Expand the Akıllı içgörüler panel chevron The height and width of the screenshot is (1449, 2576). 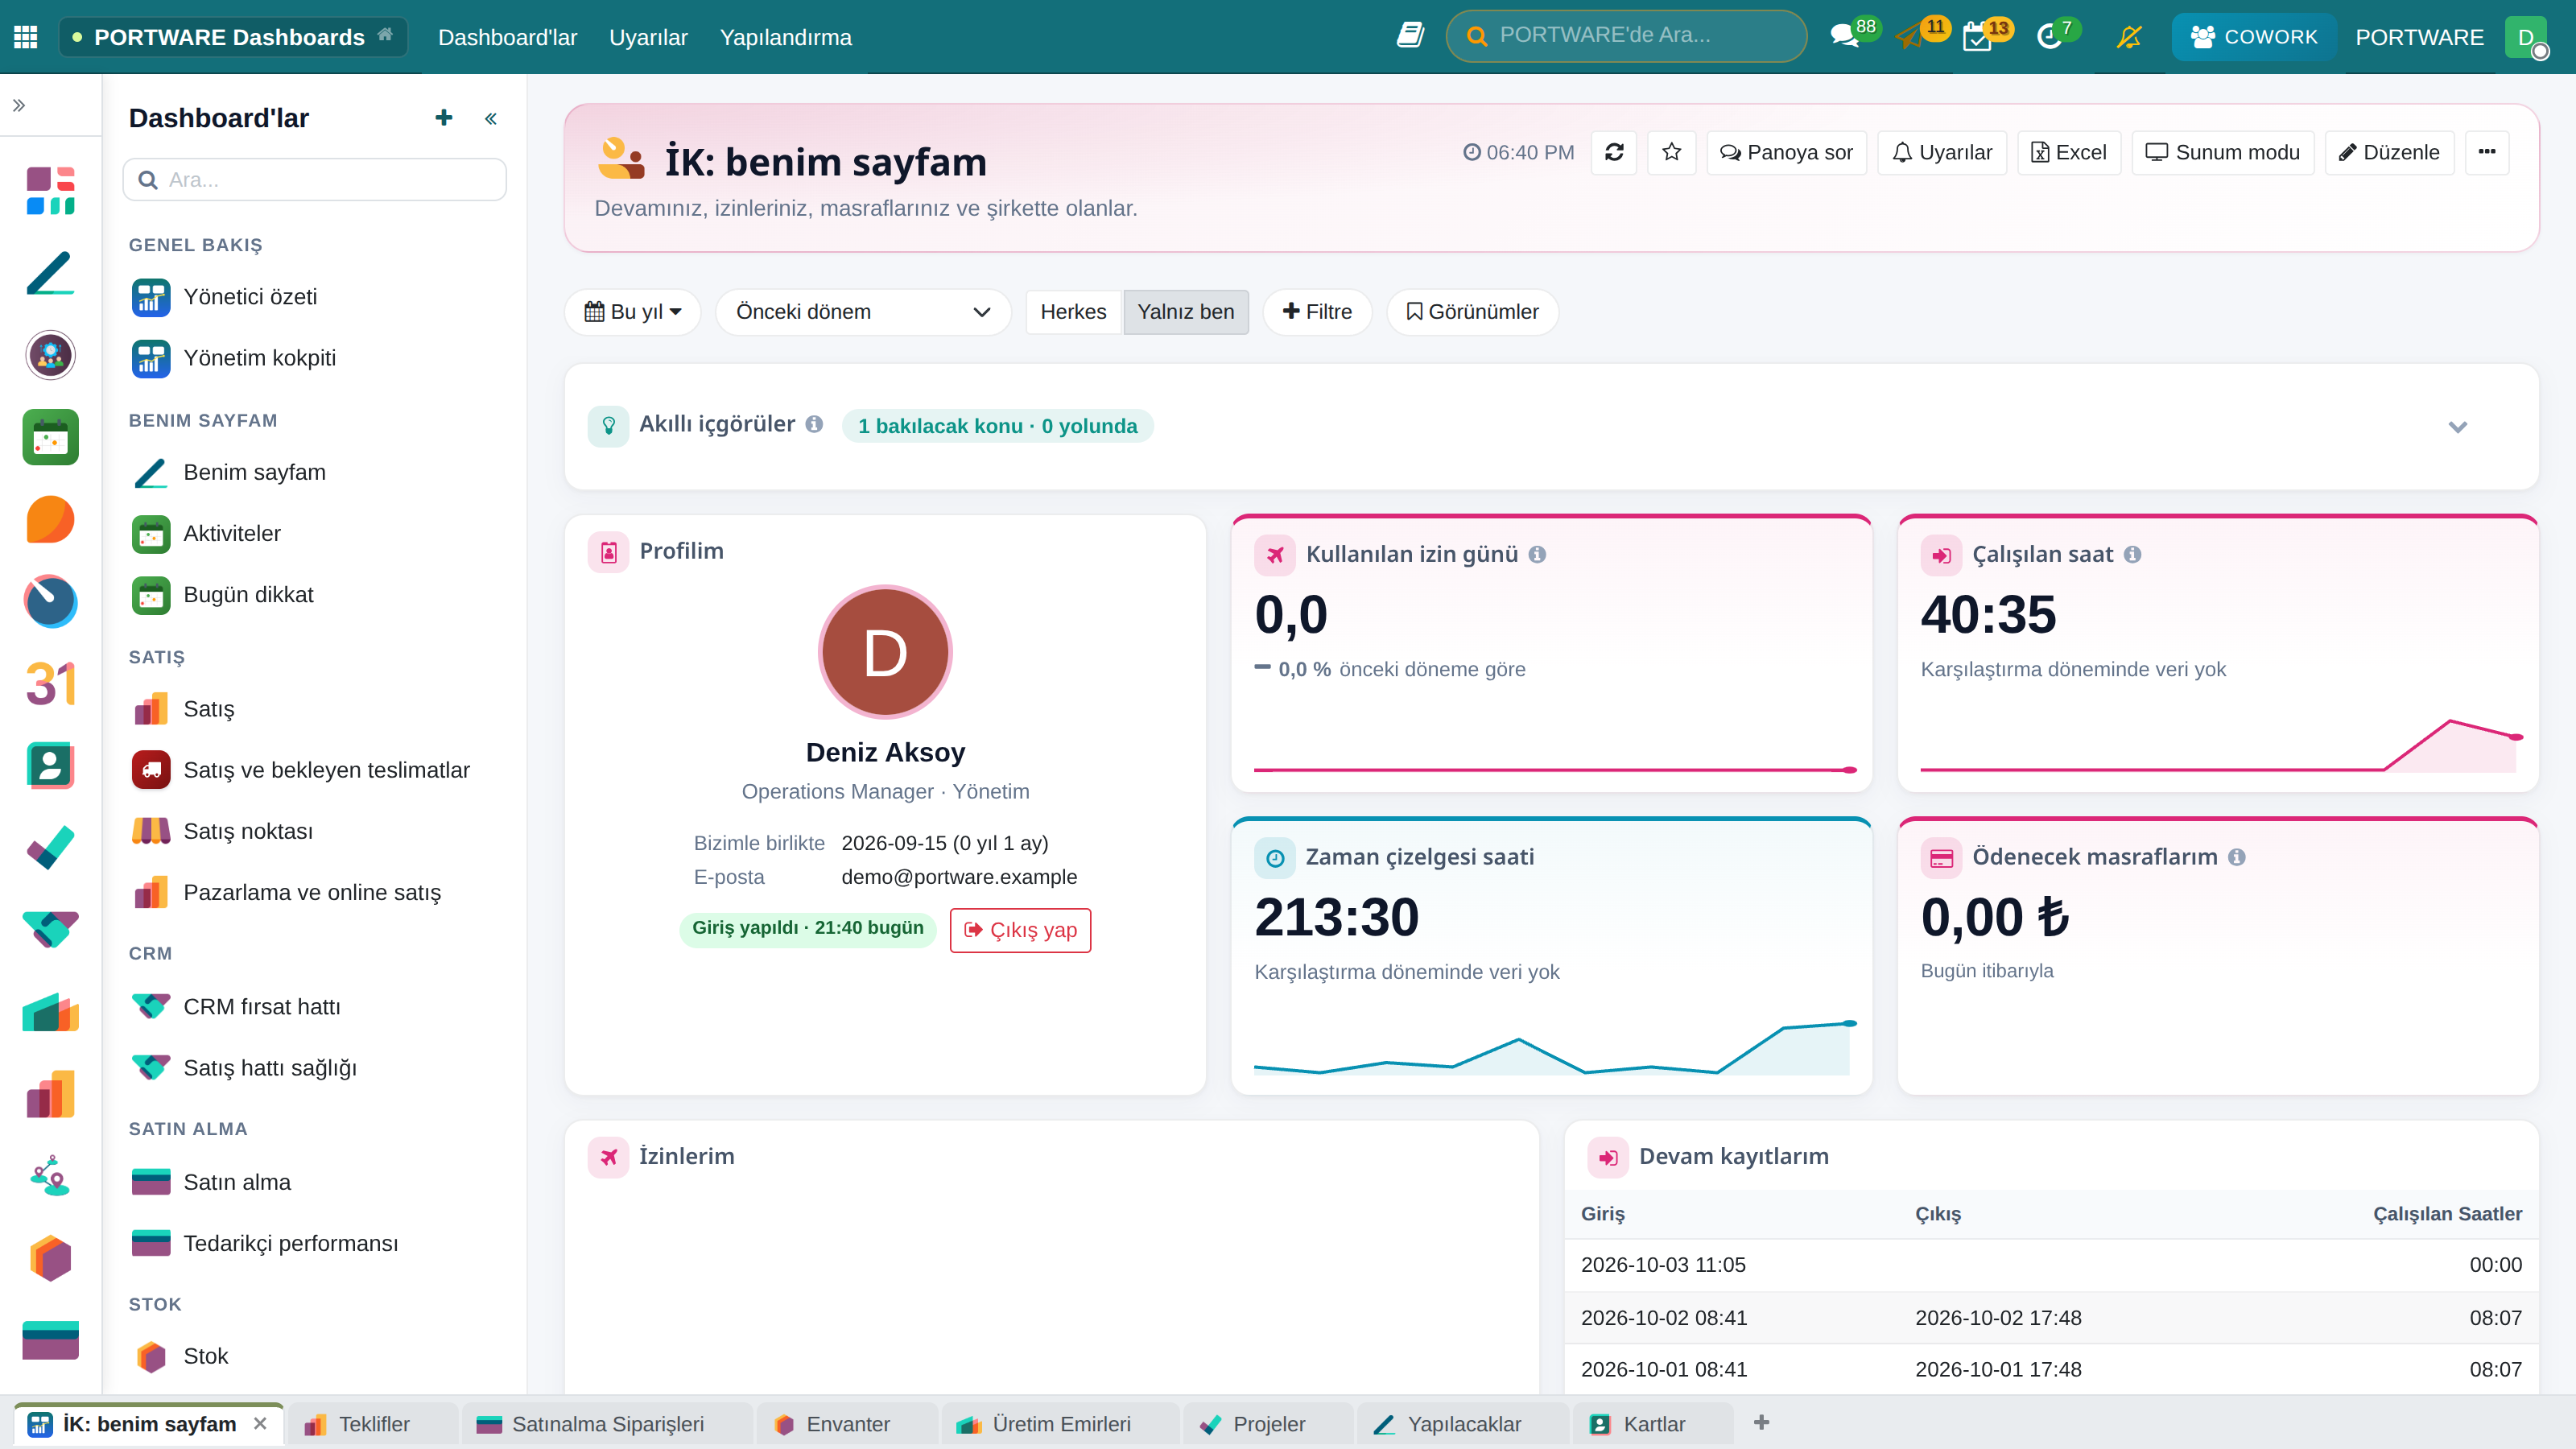(x=2457, y=427)
